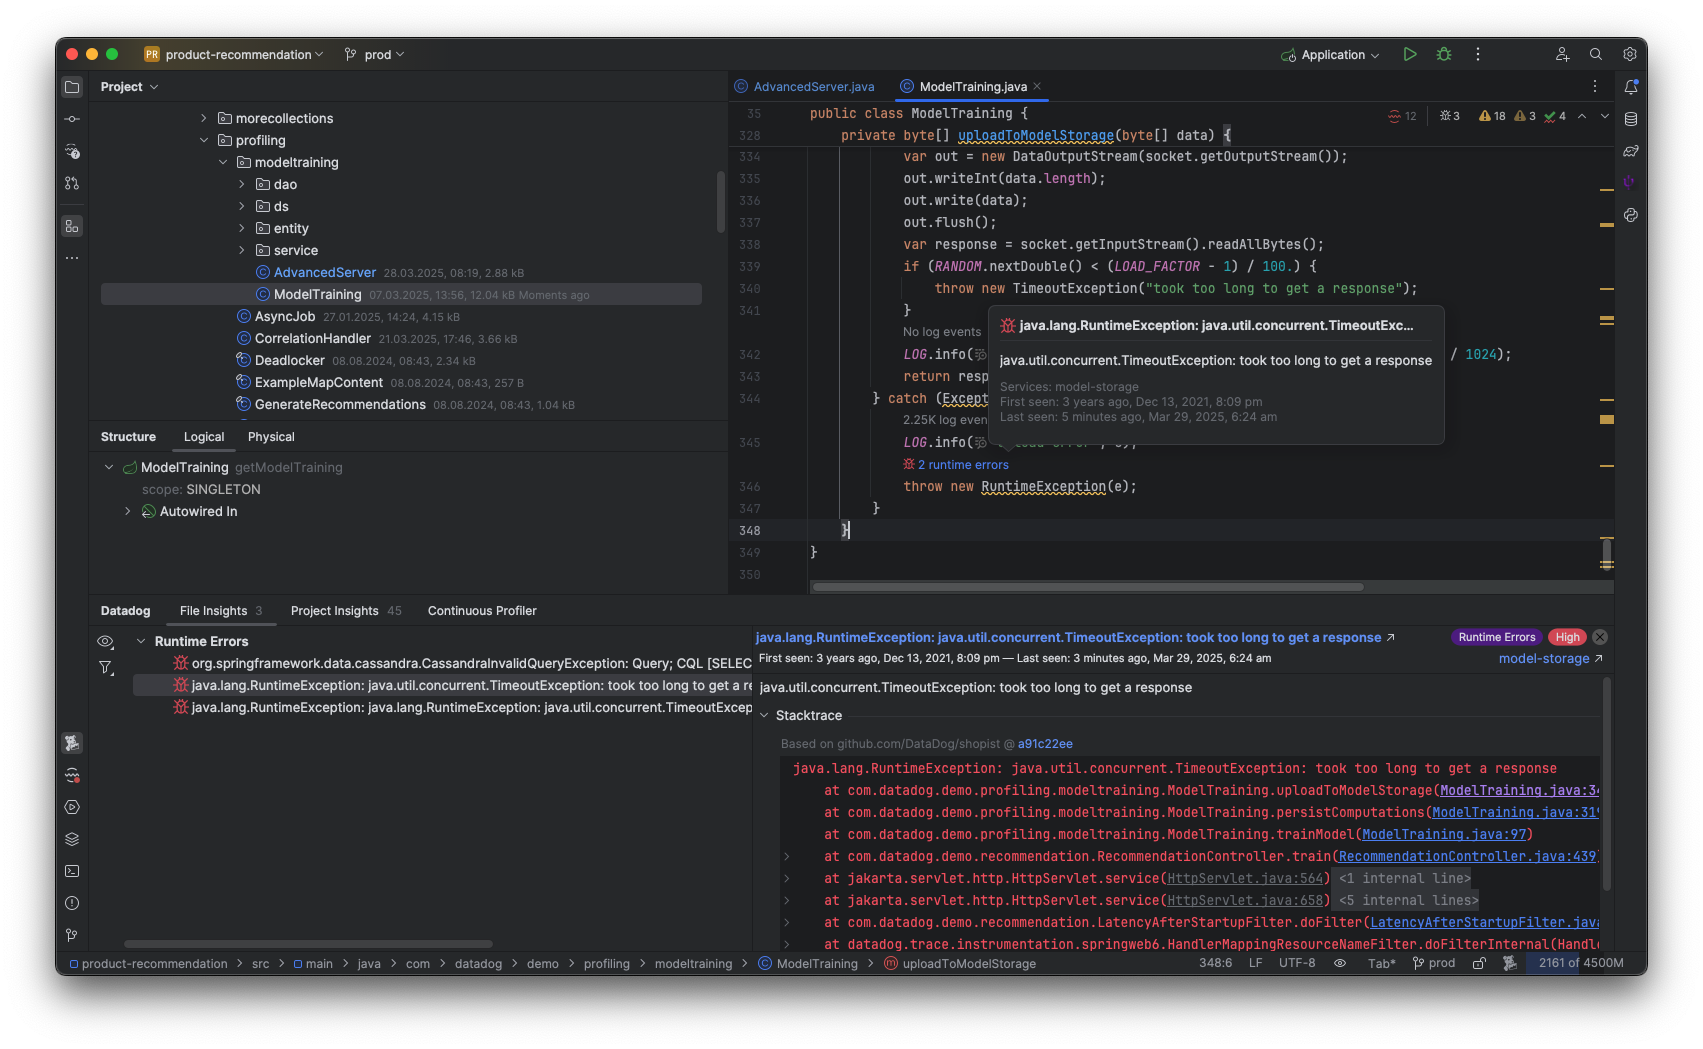This screenshot has height=1049, width=1703.
Task: Click the filter icon in Runtime Errors
Action: click(x=105, y=668)
